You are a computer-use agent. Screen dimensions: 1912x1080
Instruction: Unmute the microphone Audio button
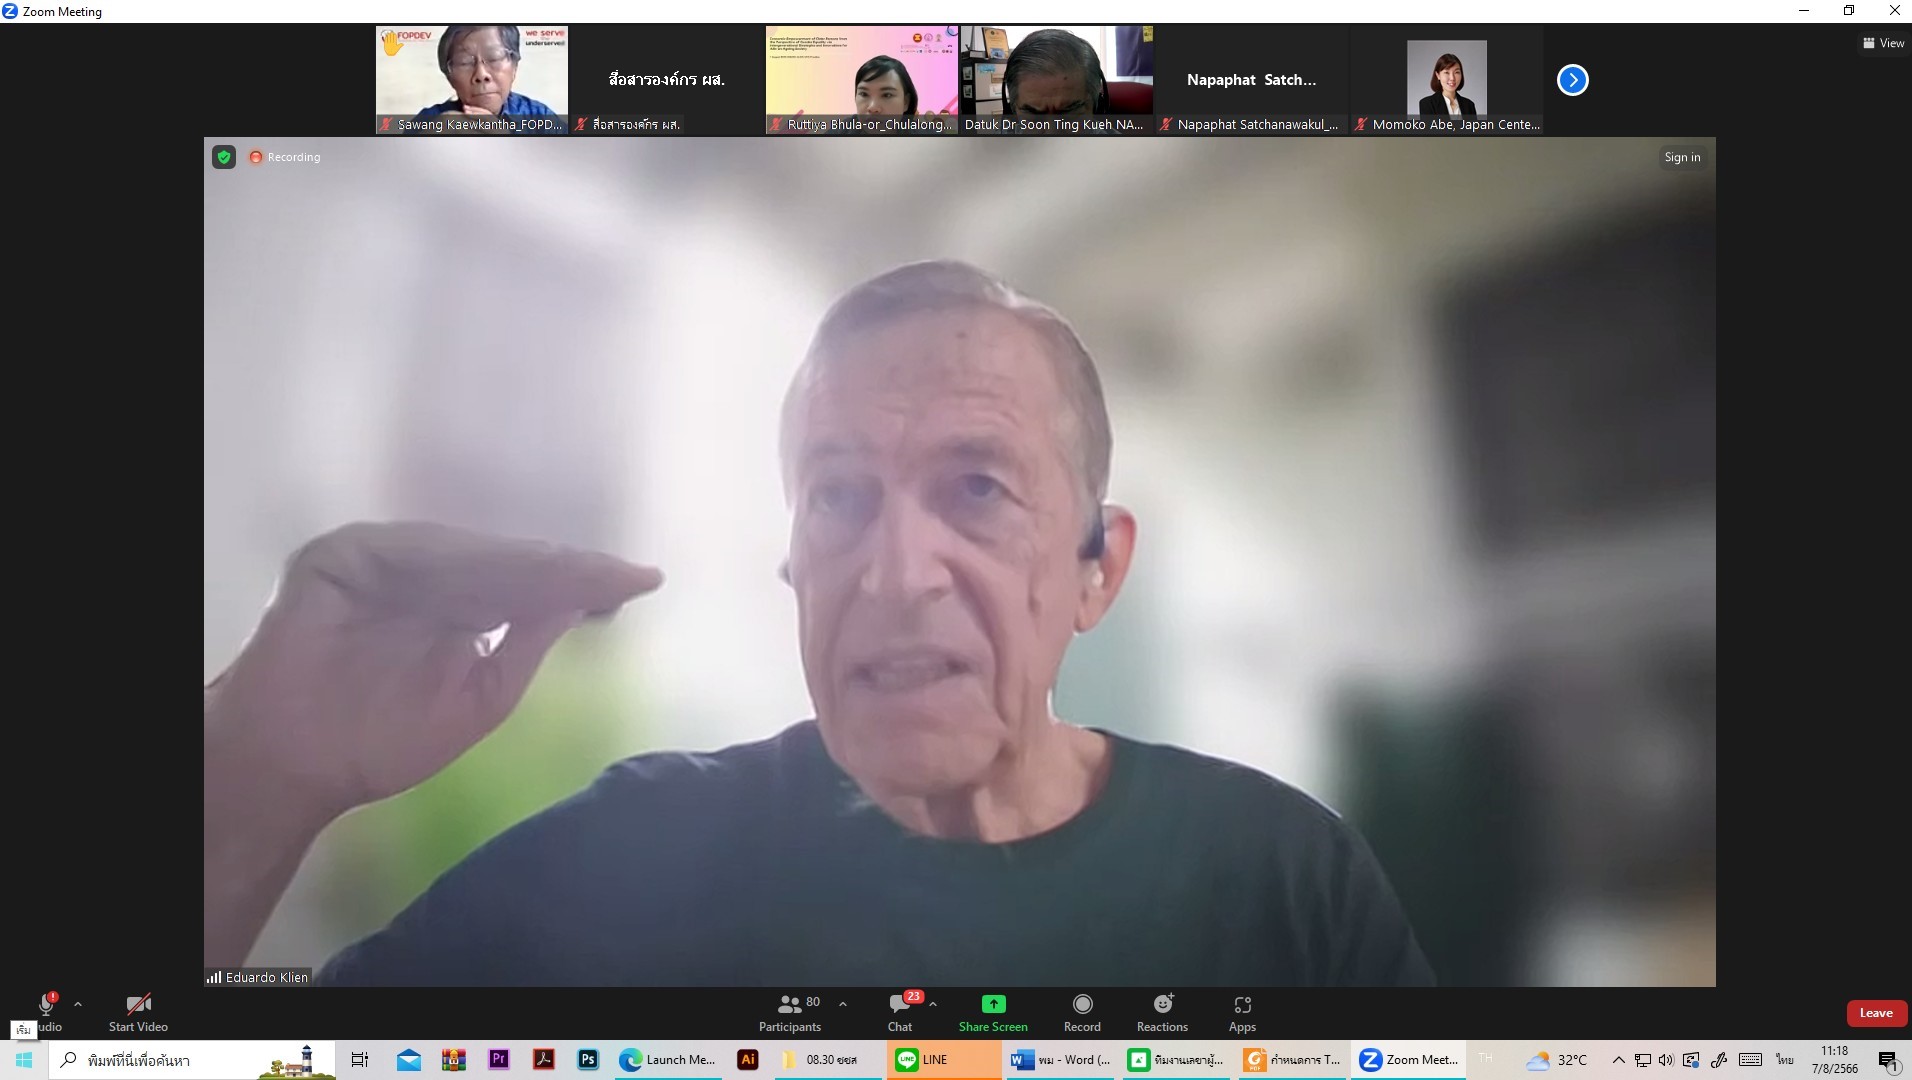[46, 1012]
